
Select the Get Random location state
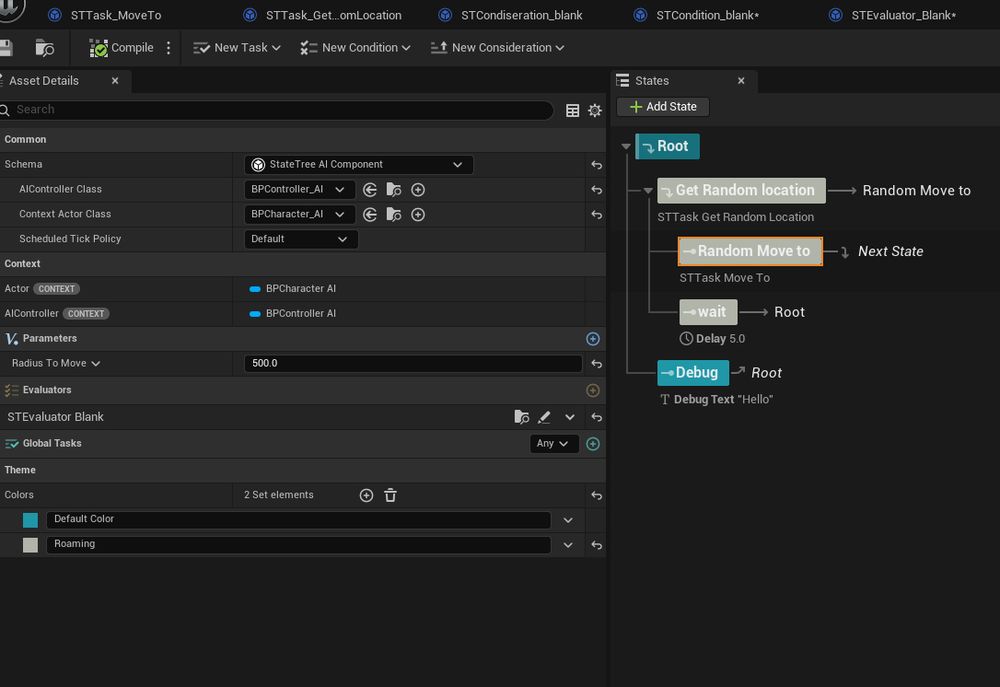pyautogui.click(x=741, y=191)
